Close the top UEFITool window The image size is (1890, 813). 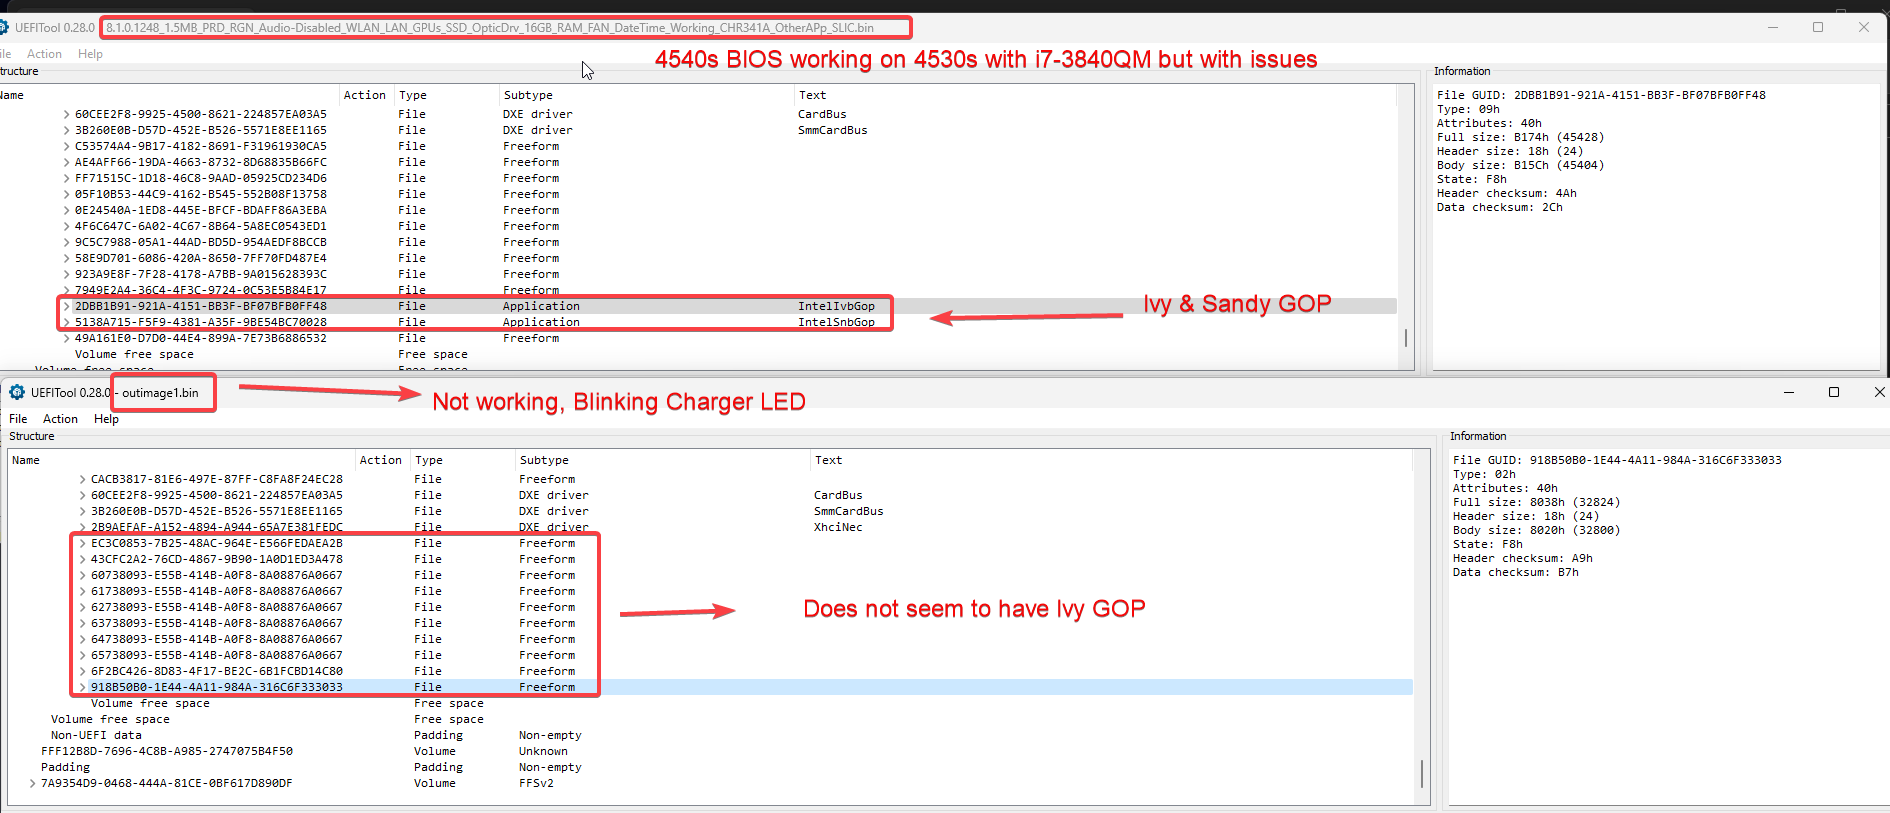pyautogui.click(x=1864, y=27)
